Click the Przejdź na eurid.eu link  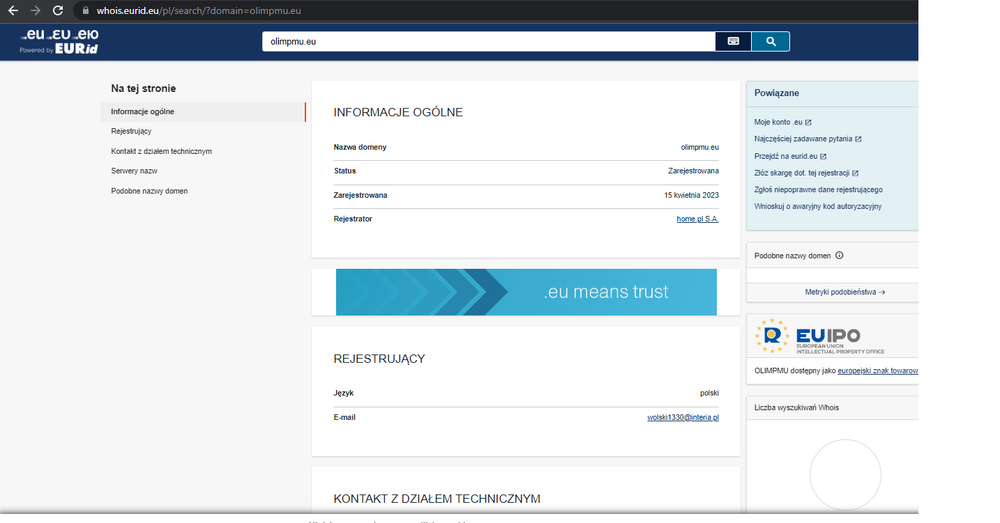coord(790,156)
